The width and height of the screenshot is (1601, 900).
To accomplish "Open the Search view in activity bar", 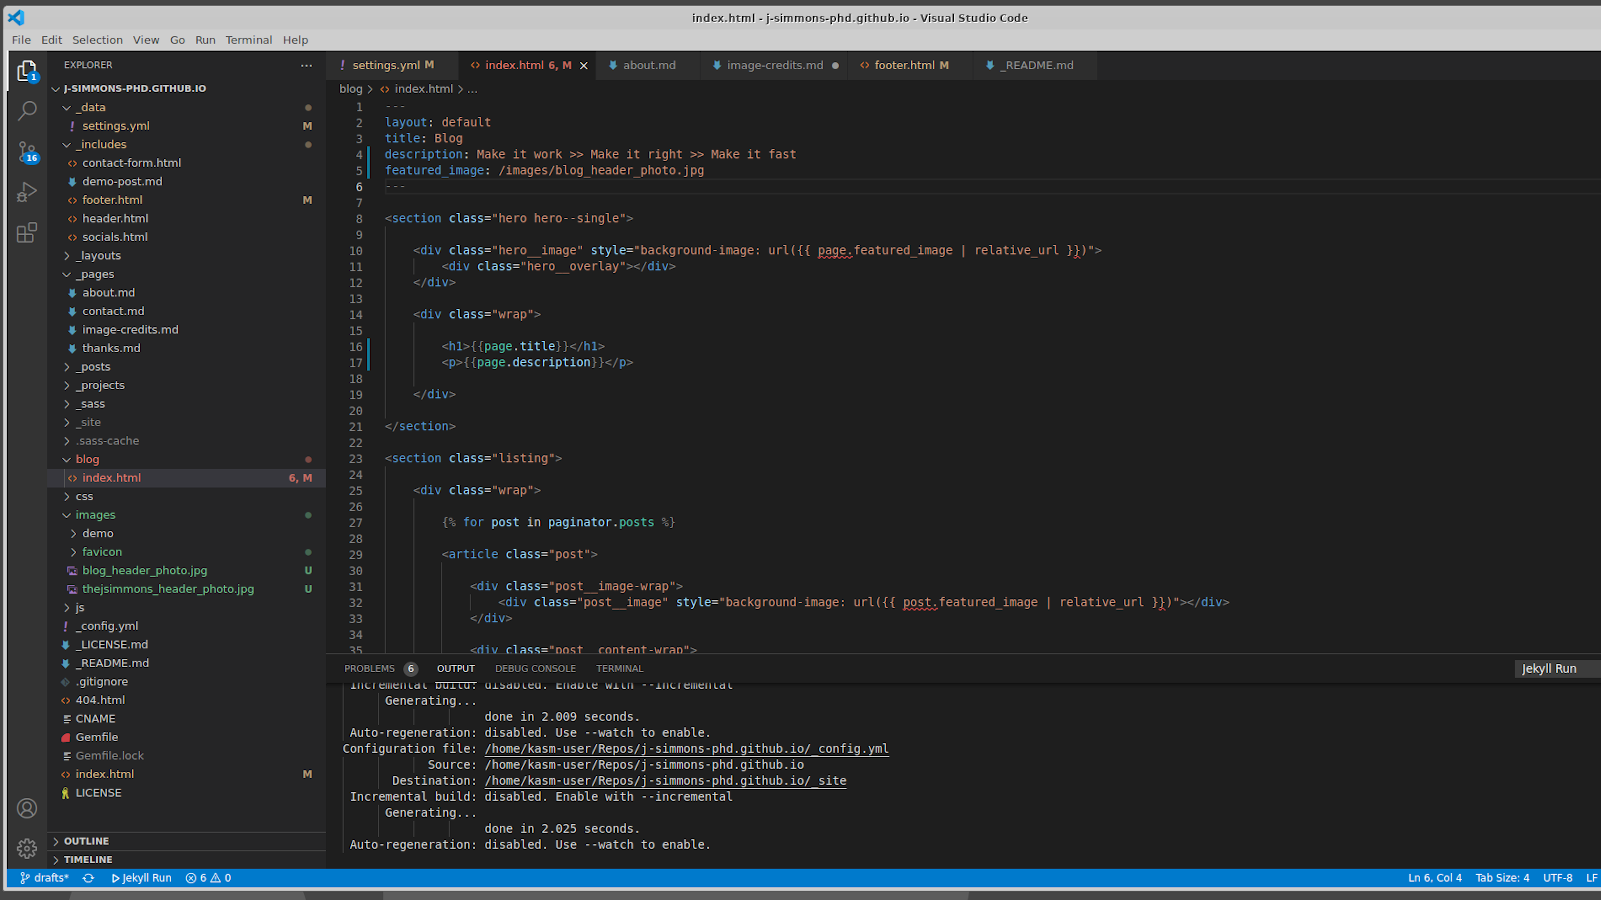I will tap(27, 111).
